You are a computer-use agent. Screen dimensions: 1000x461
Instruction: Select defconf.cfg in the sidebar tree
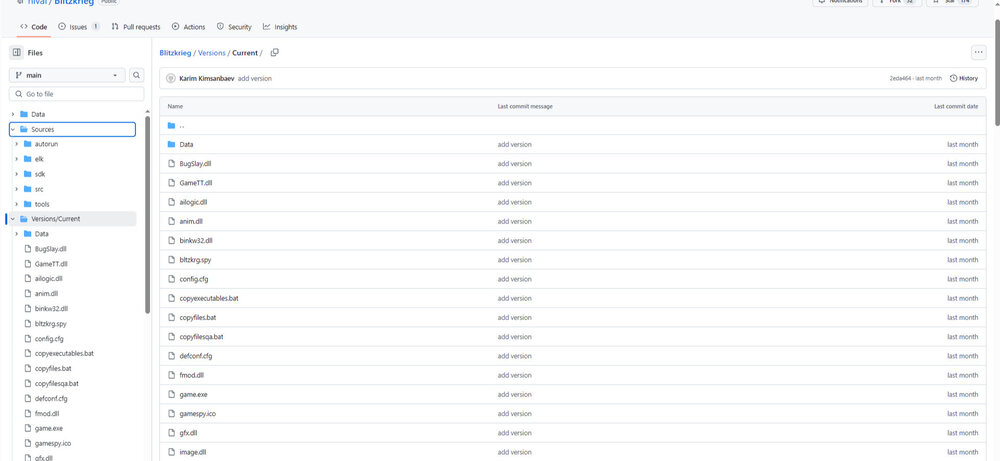click(51, 399)
